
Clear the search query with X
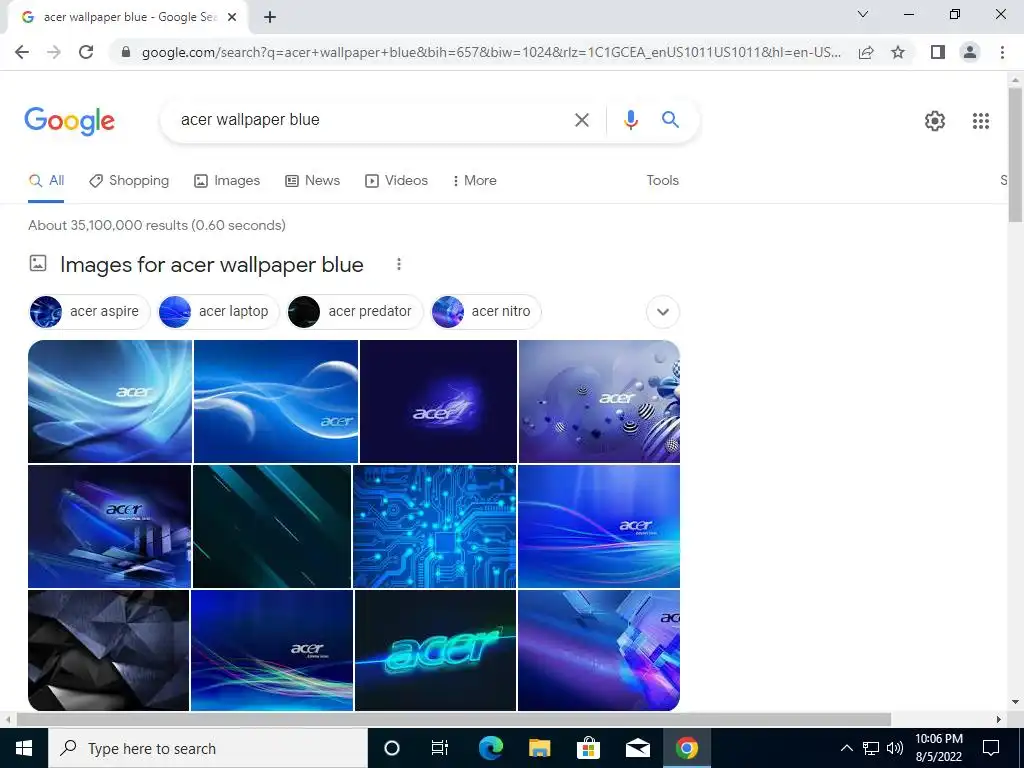coord(581,120)
